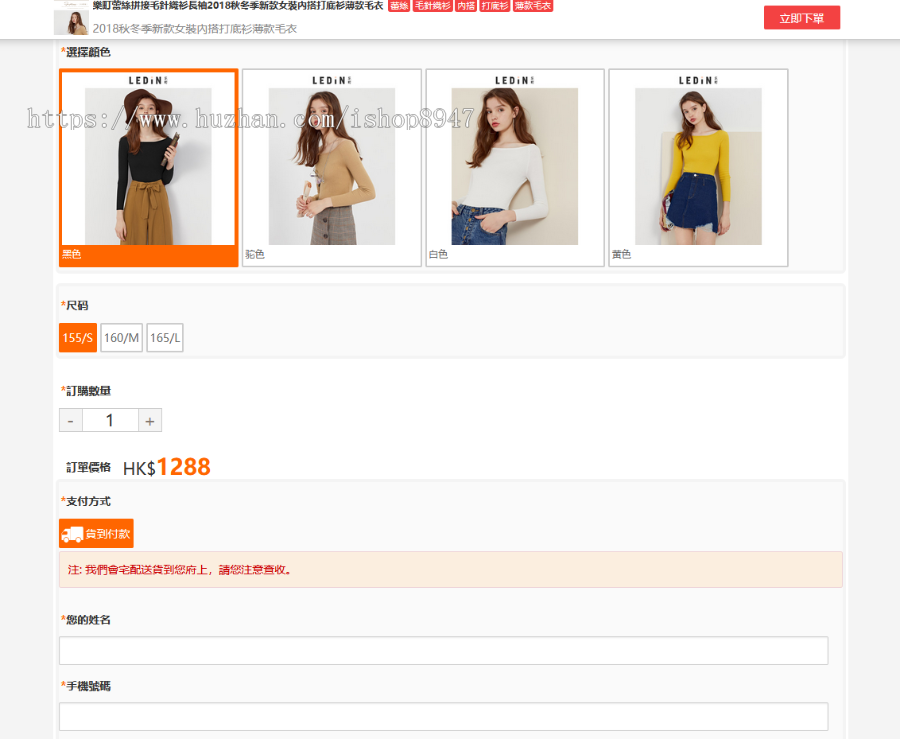Select the 黑色 black color option
The image size is (900, 739).
(148, 167)
